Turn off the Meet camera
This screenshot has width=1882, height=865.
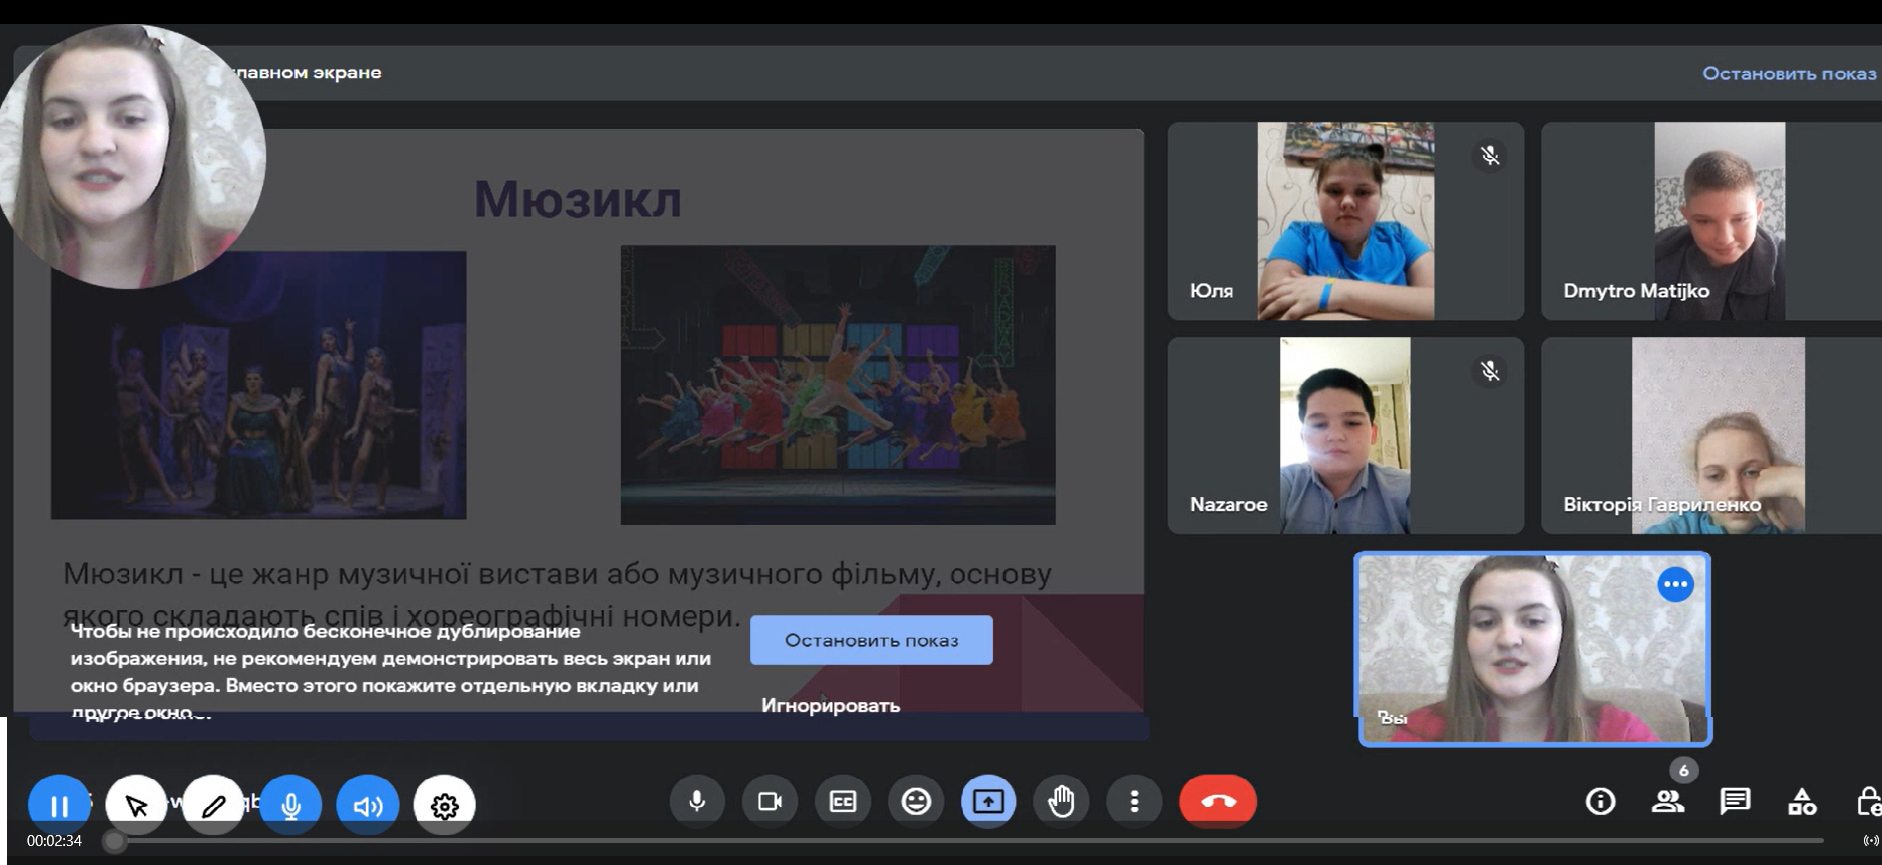[770, 801]
